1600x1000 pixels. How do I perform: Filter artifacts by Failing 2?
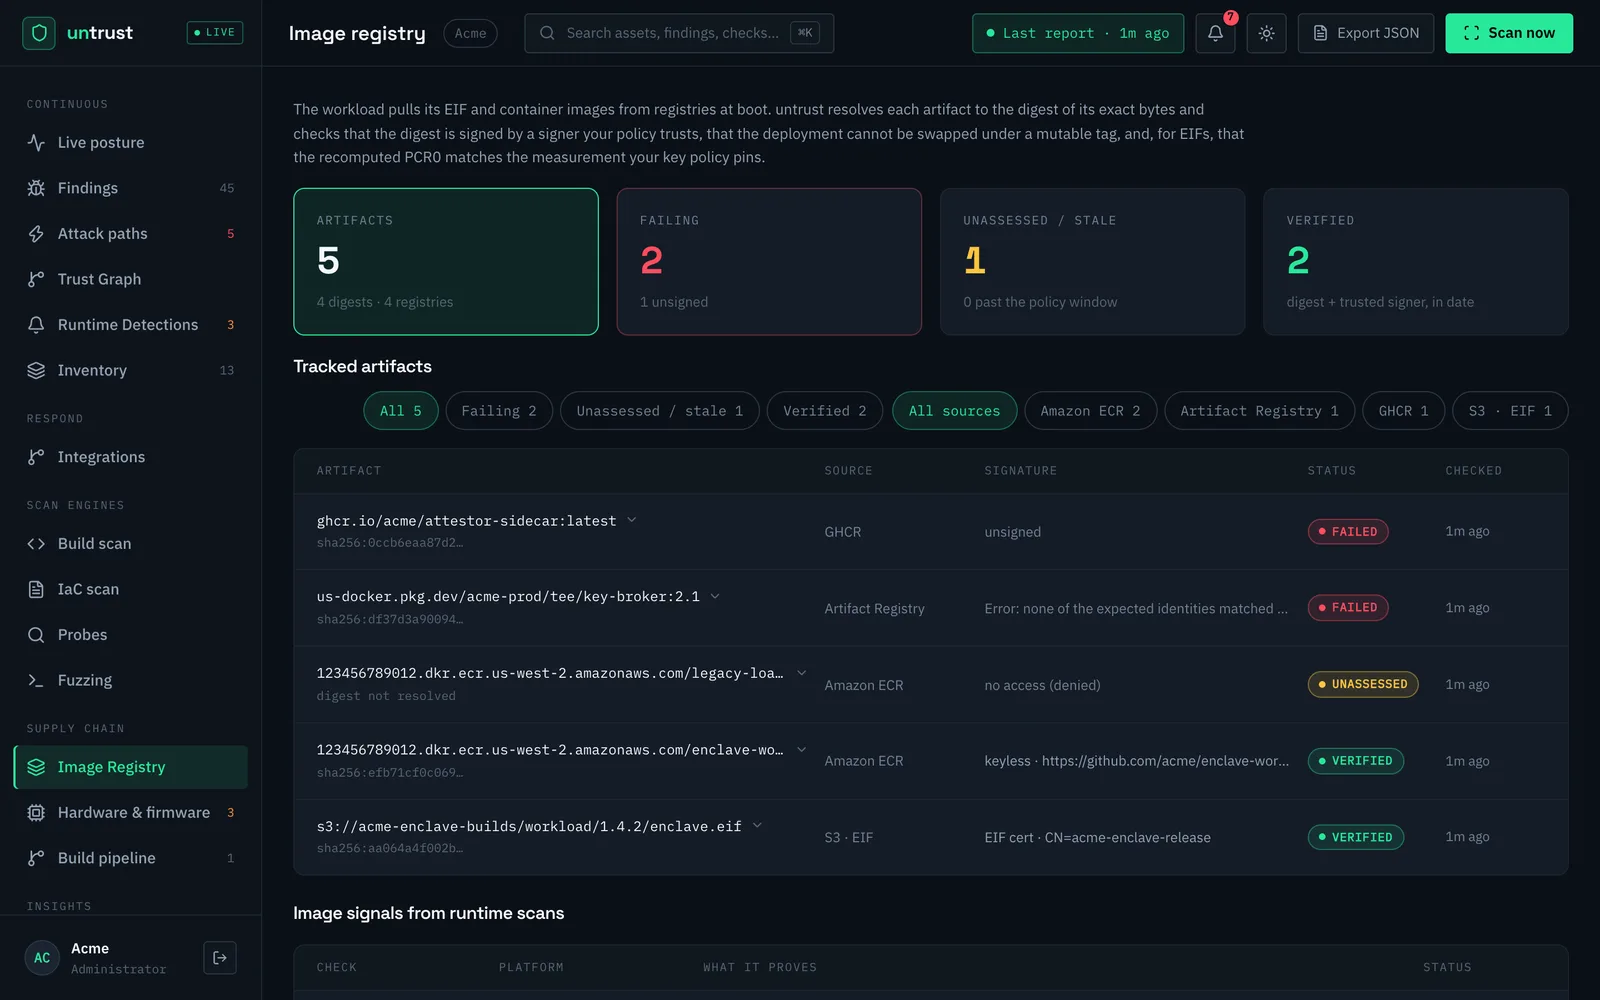[x=499, y=411]
